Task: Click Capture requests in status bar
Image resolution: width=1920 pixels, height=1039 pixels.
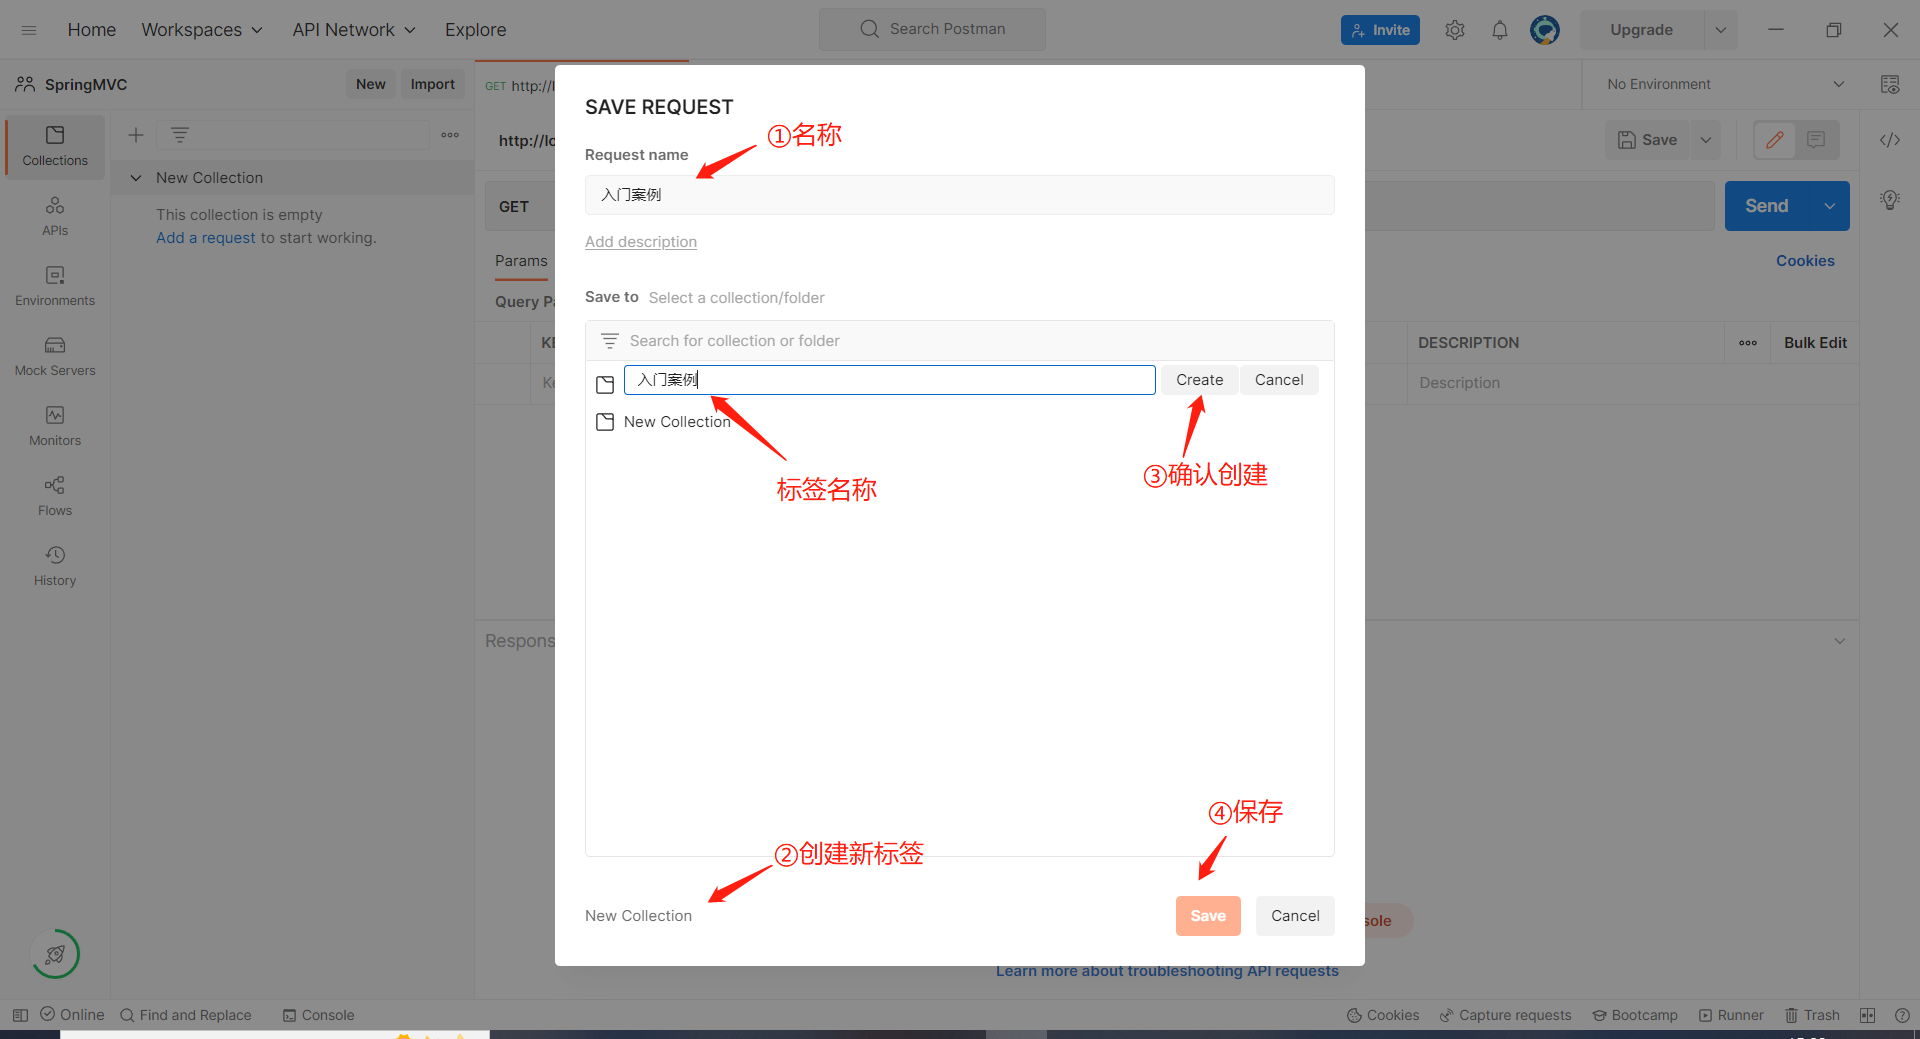Action: (x=1505, y=1015)
